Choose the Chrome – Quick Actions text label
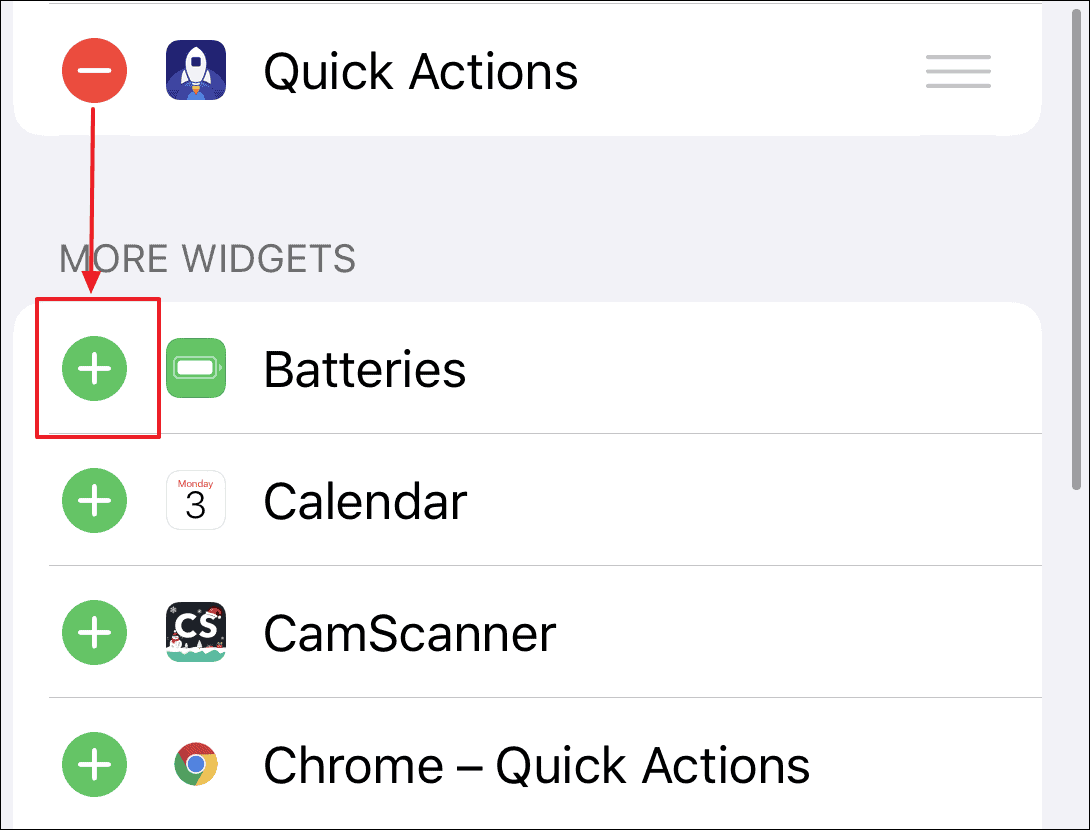 [x=536, y=766]
